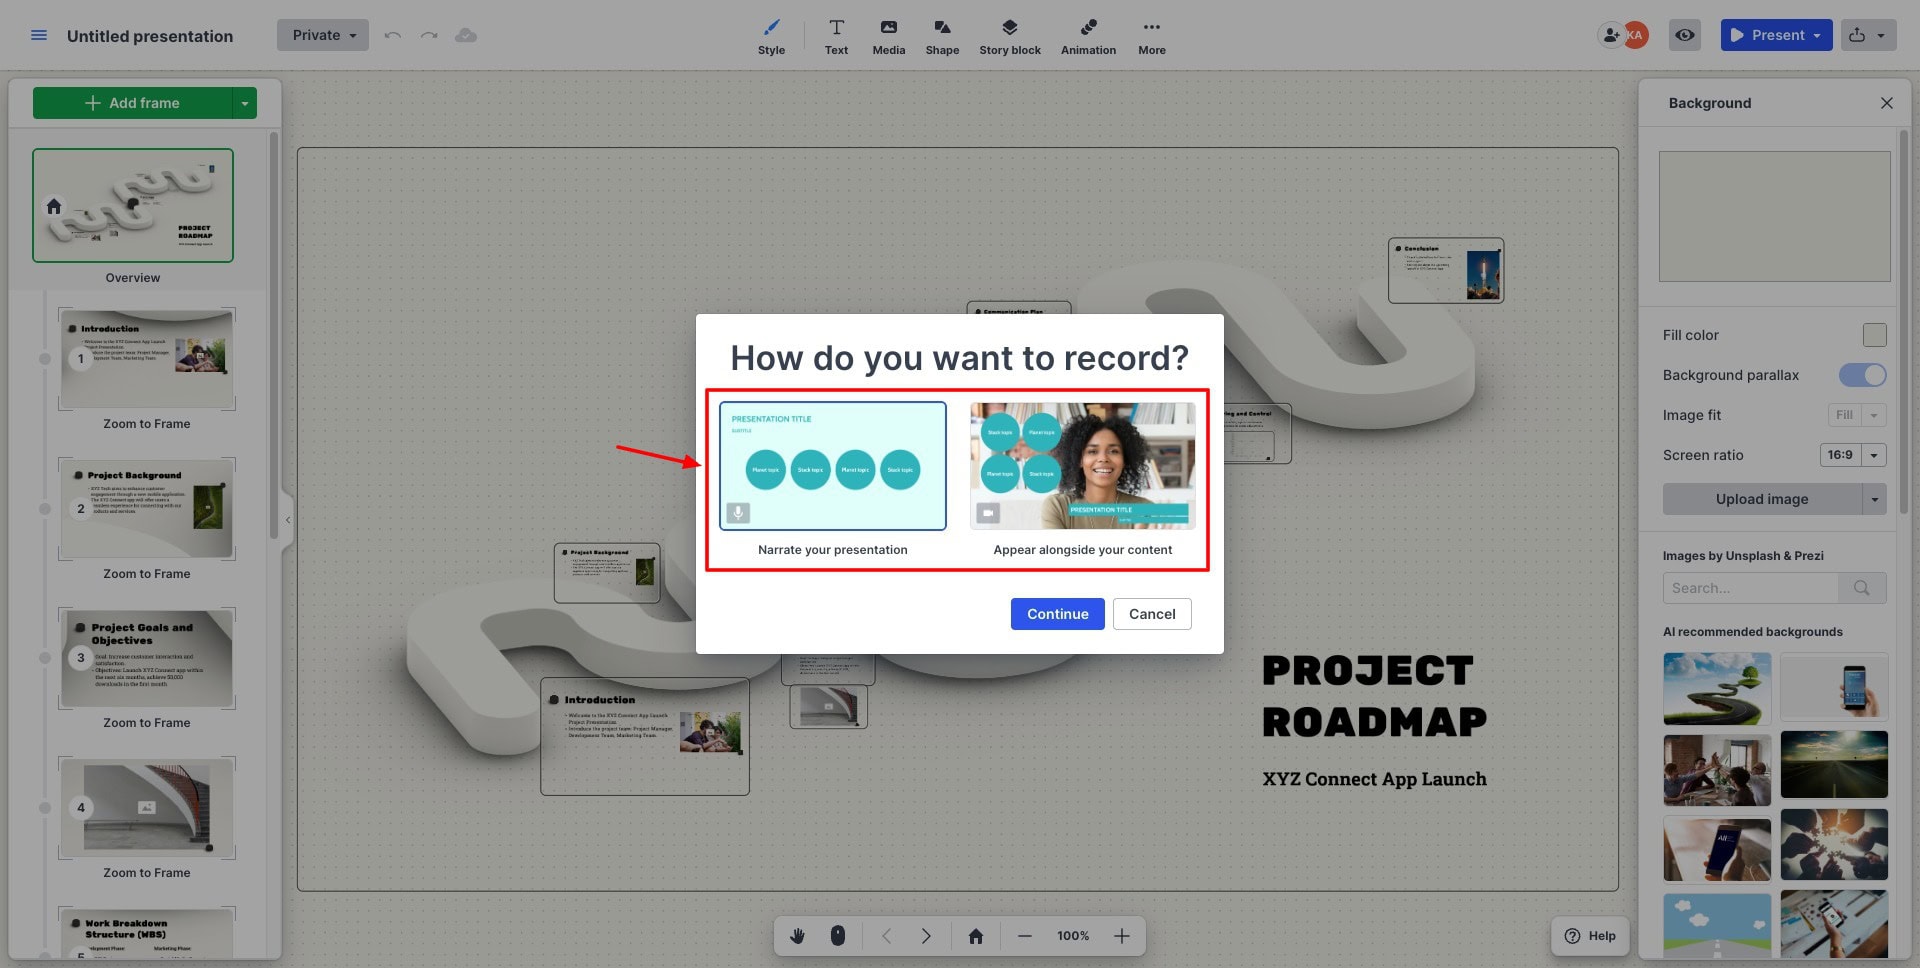
Task: Start presenting with the Present button
Action: click(1767, 35)
